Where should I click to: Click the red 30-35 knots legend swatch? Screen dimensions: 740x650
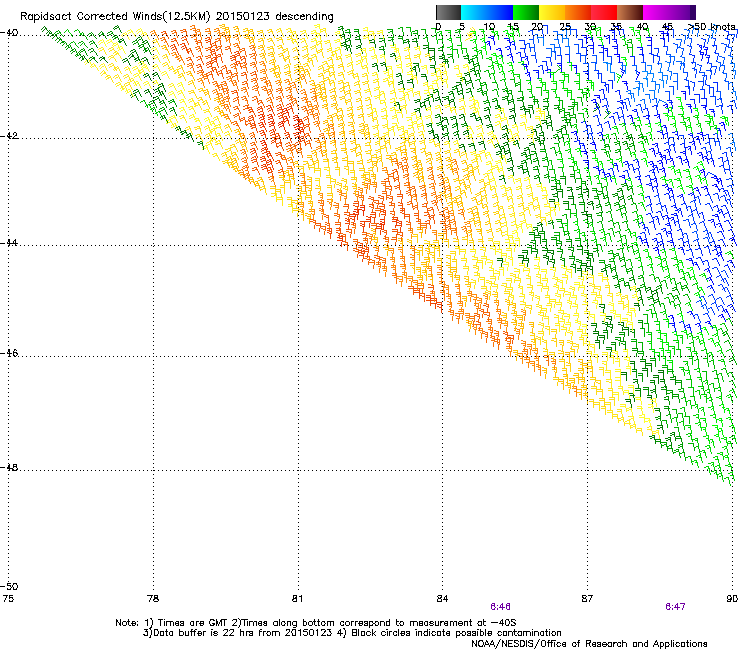[x=604, y=12]
